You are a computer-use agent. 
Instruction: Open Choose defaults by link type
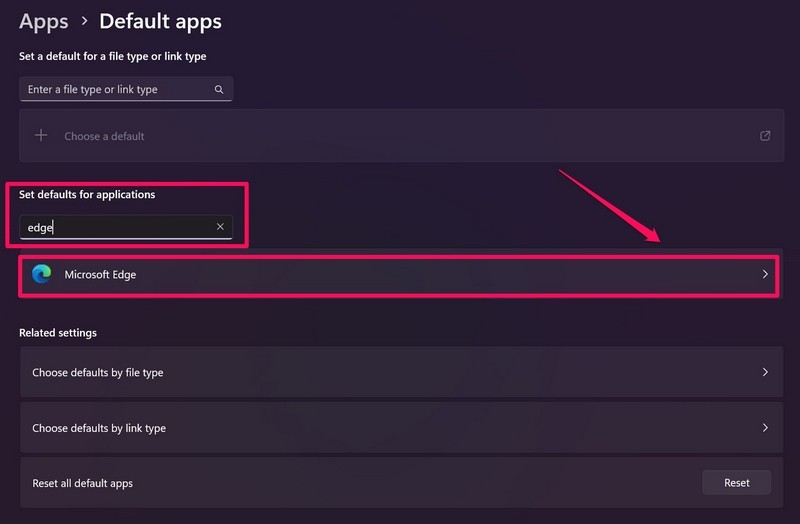[99, 428]
